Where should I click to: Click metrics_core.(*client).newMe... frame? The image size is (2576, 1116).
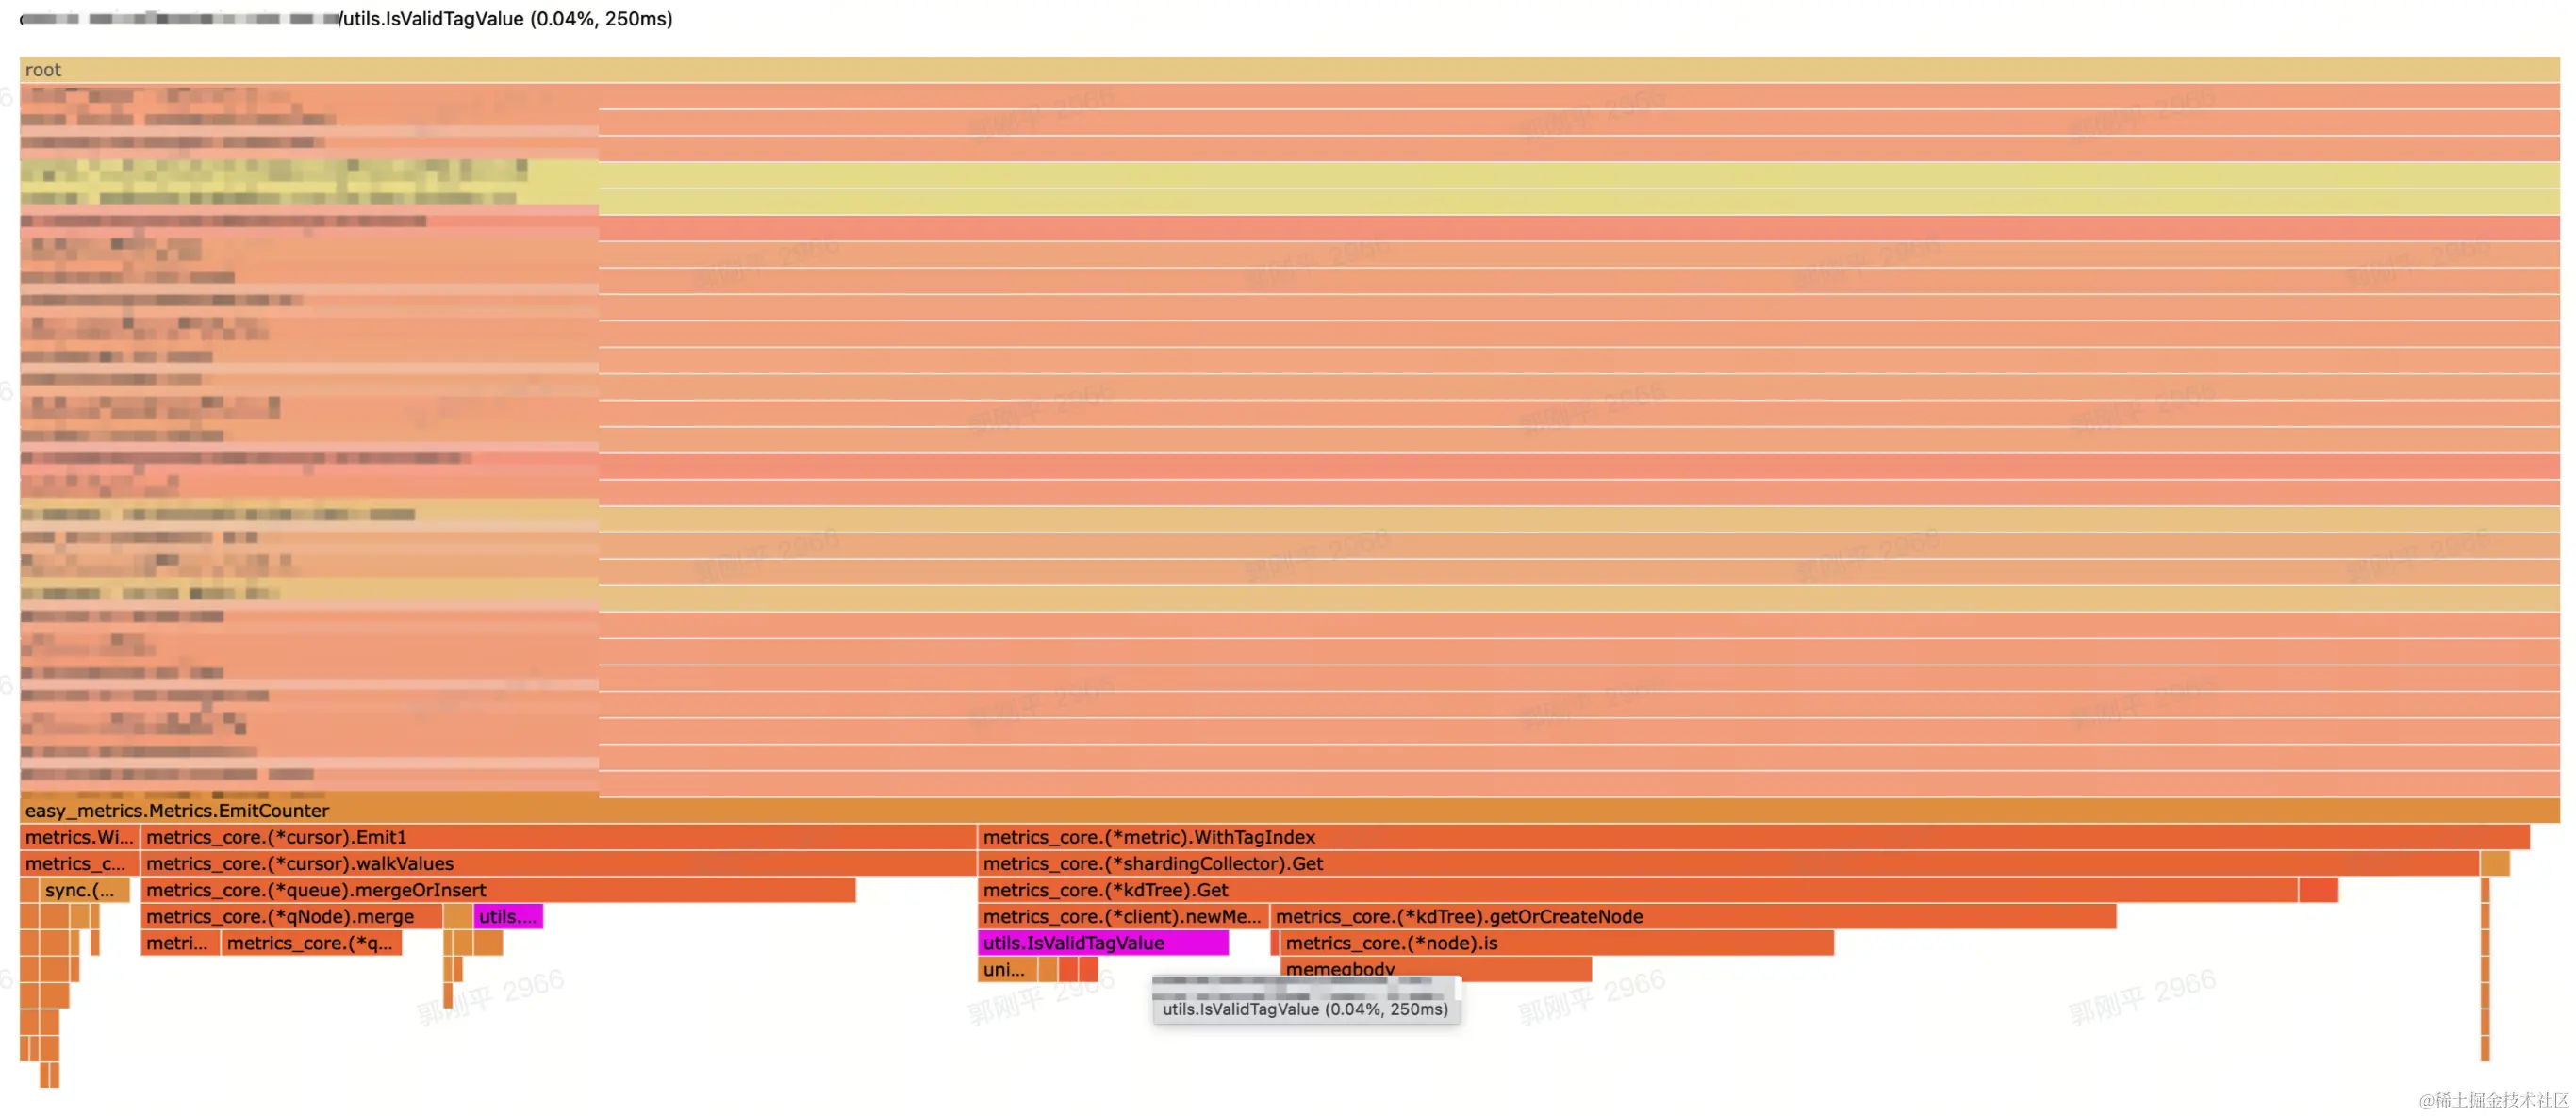(x=1123, y=917)
